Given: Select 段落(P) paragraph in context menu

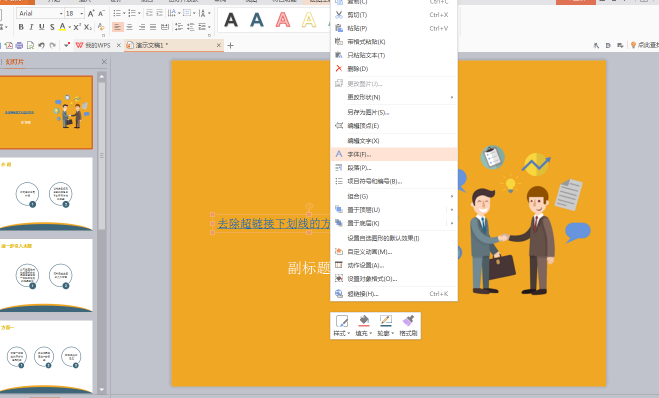Looking at the screenshot, I should point(394,168).
